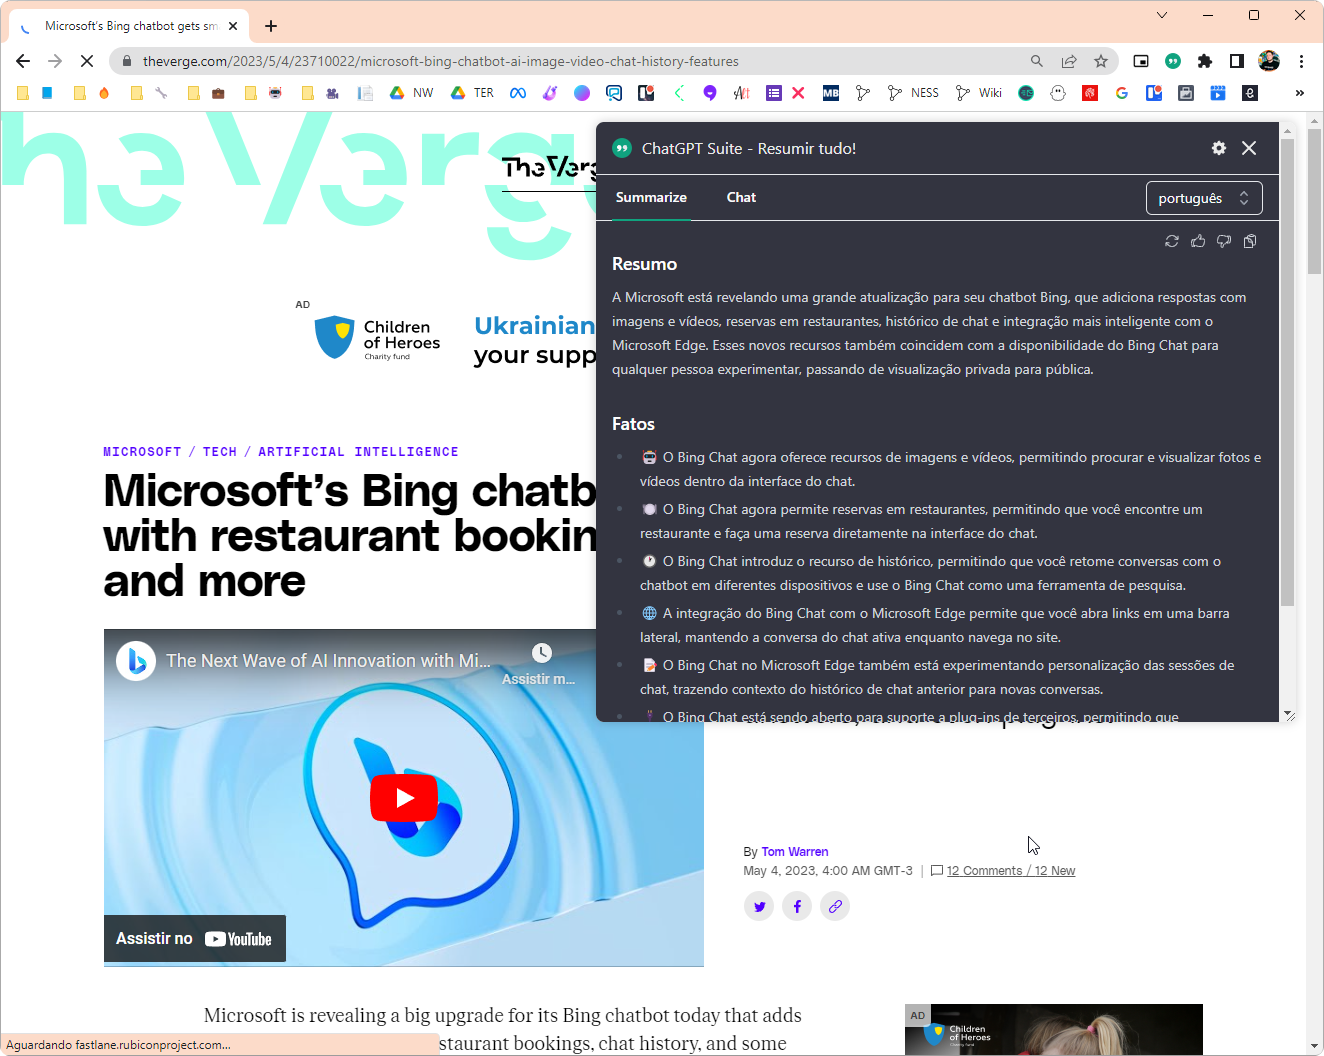Viewport: 1324px width, 1056px height.
Task: Click the address bar URL
Action: tap(441, 61)
